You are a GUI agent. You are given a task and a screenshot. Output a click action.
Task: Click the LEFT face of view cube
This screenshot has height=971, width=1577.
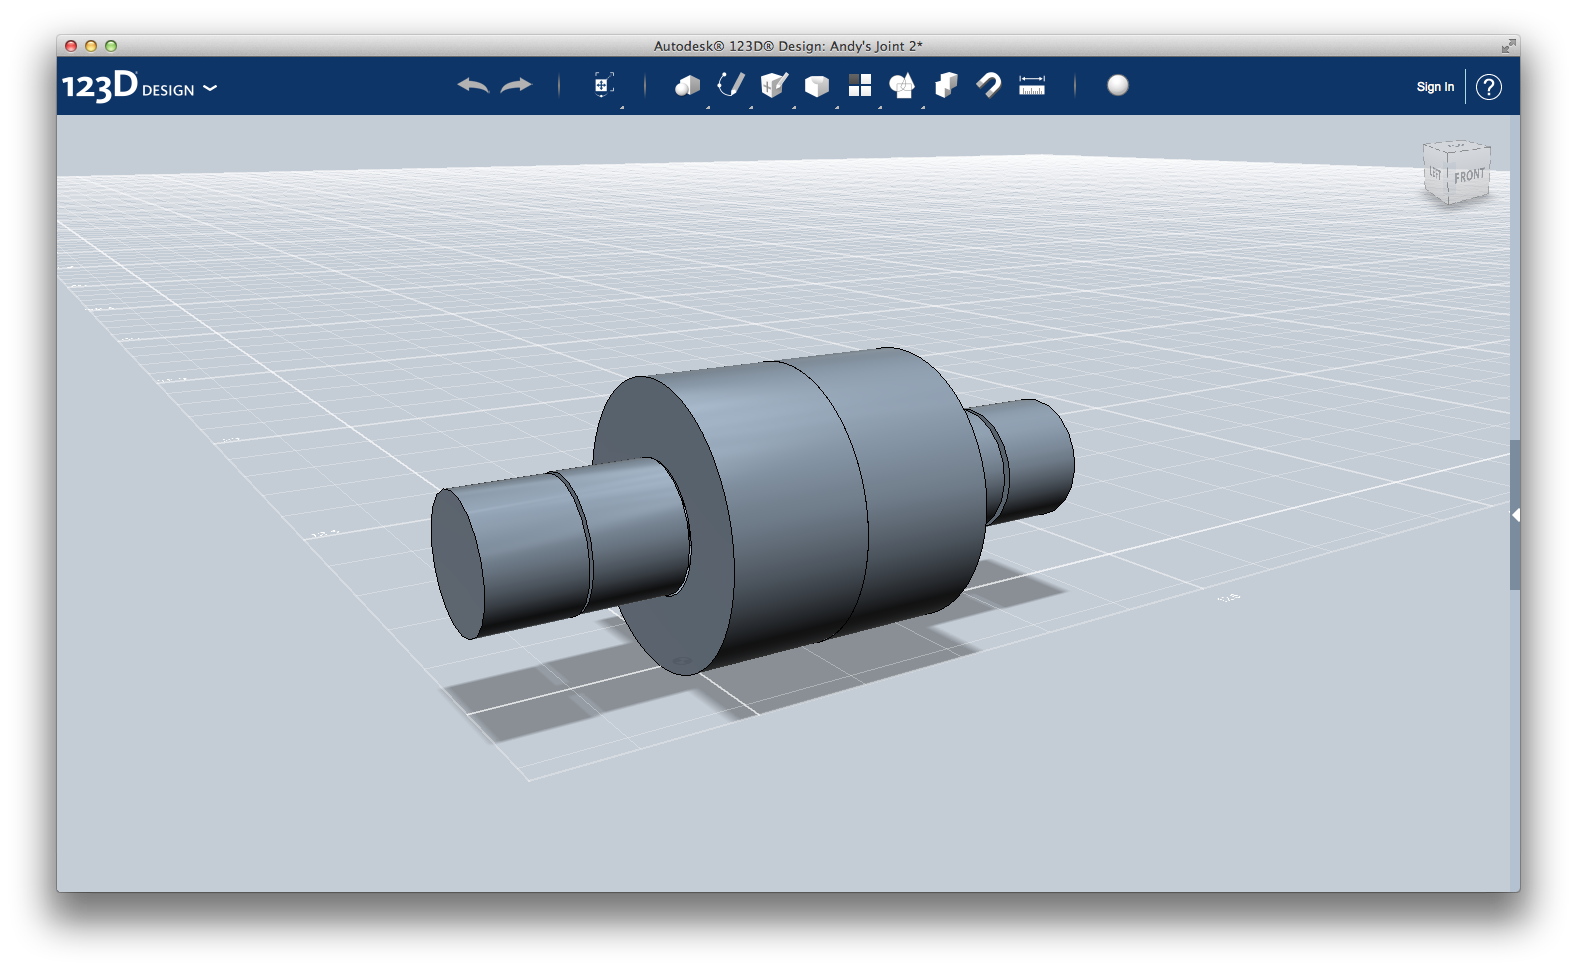pyautogui.click(x=1435, y=174)
